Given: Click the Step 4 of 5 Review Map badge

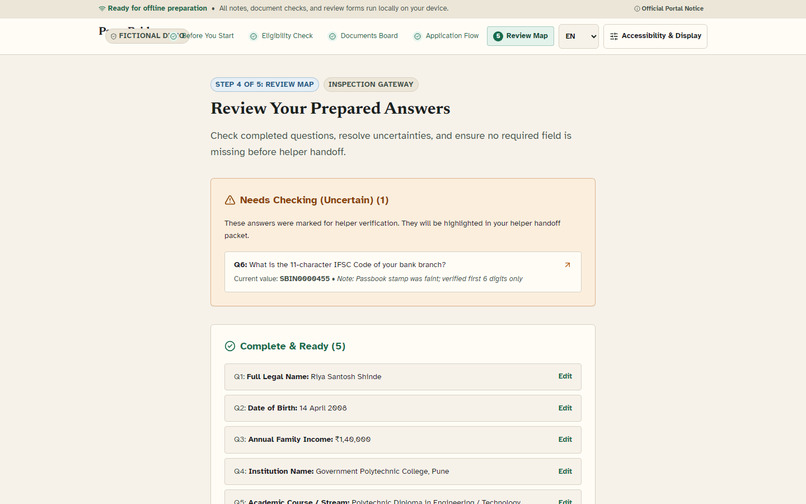Looking at the screenshot, I should [x=264, y=84].
